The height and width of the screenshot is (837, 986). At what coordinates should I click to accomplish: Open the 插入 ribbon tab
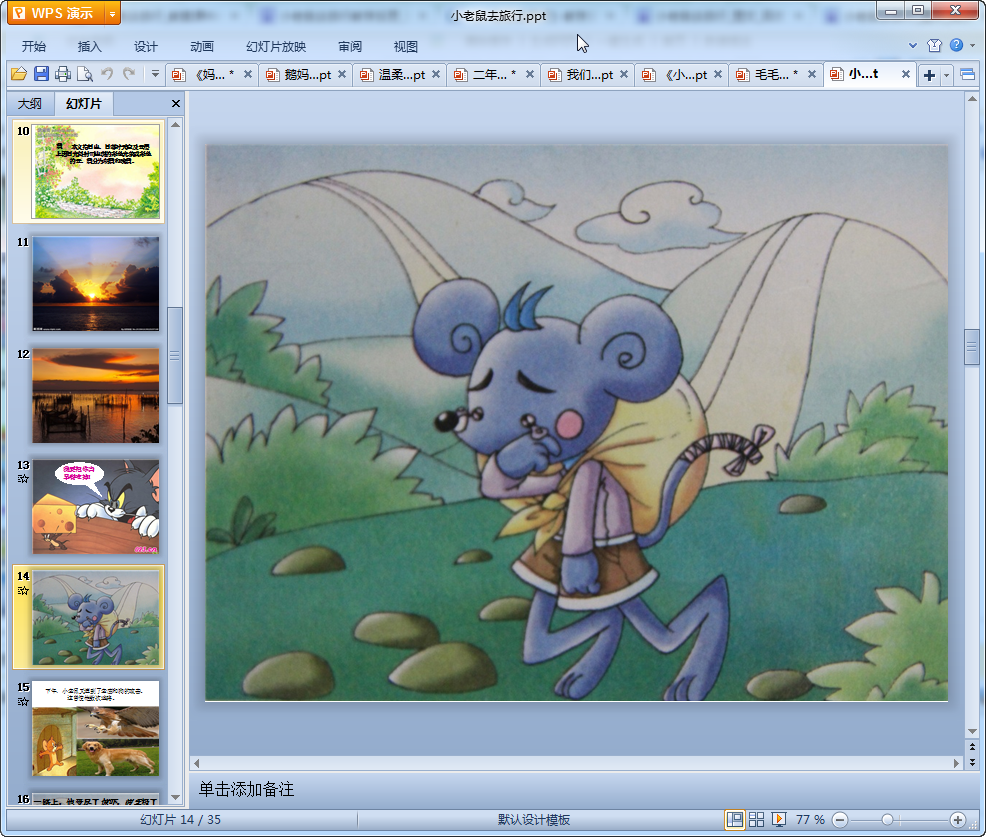tap(89, 47)
